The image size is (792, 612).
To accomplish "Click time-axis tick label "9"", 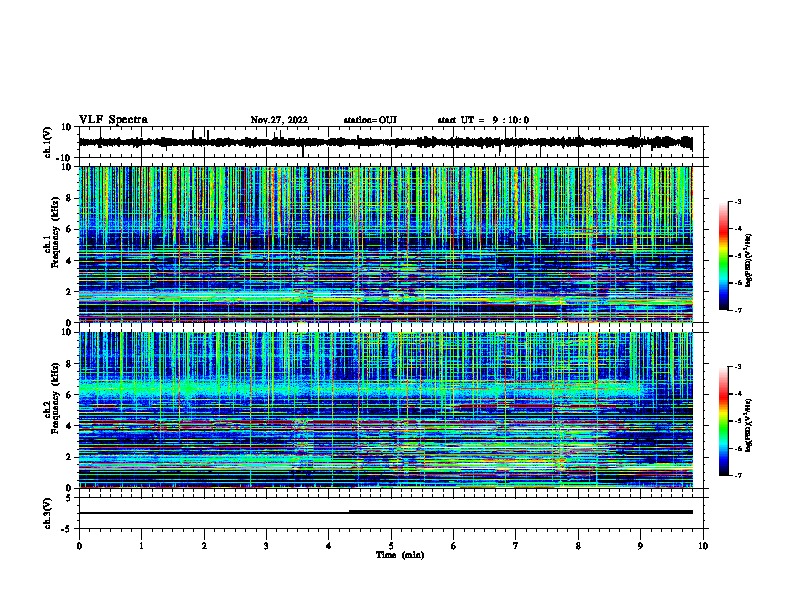I will (640, 546).
